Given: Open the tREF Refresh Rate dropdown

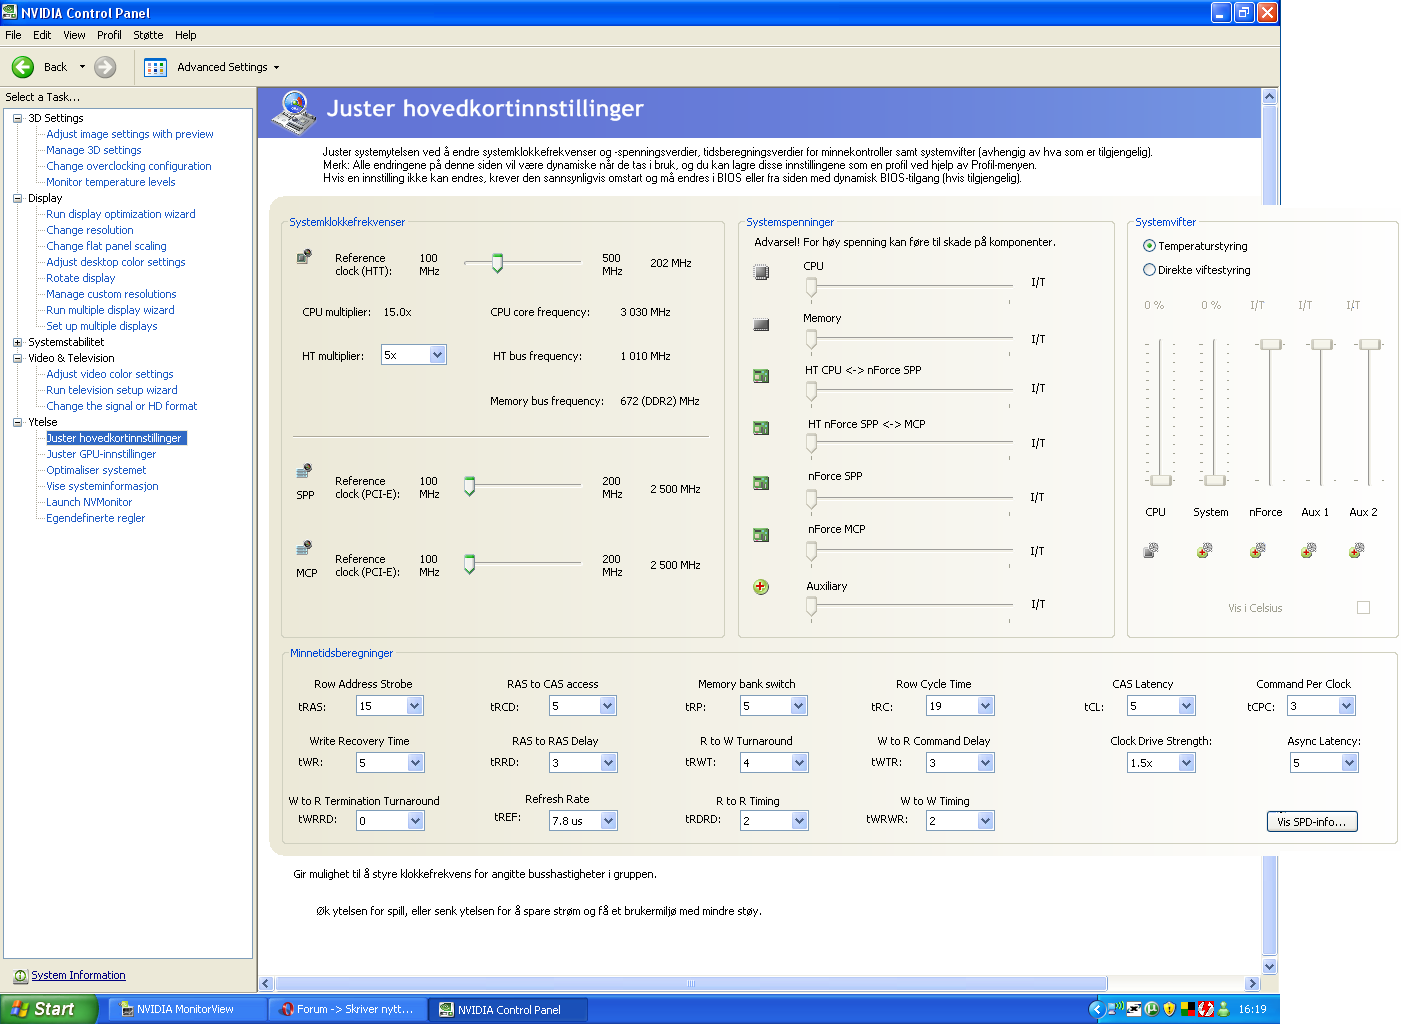Looking at the screenshot, I should point(608,821).
